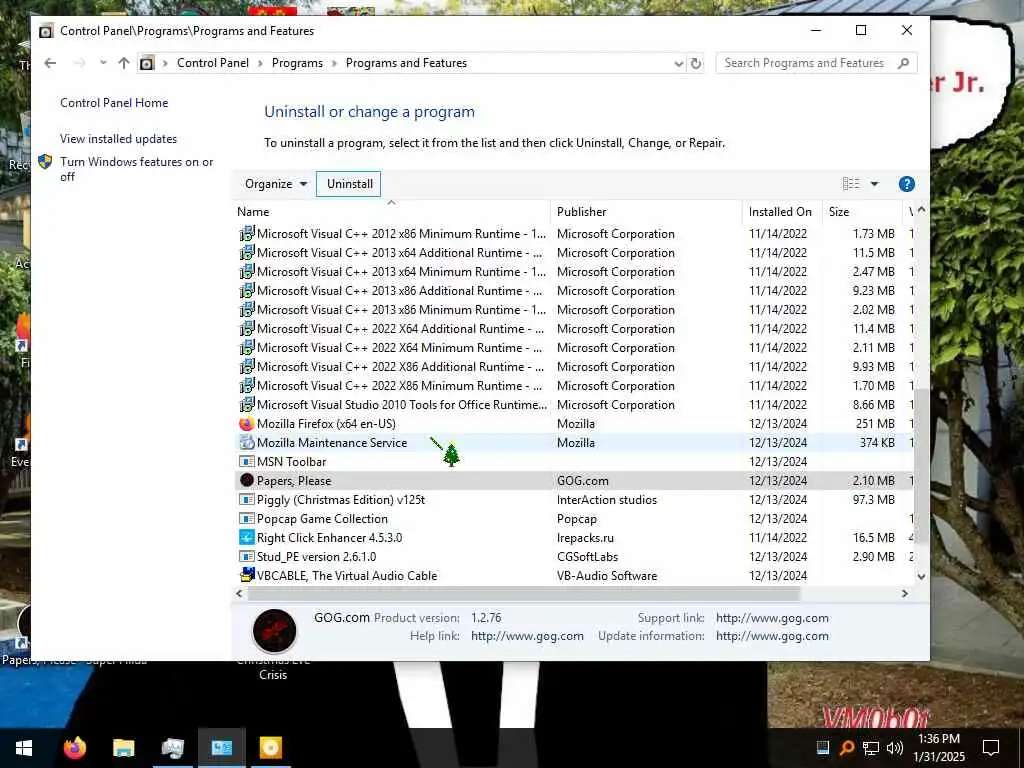Select the MSN Toolbar icon
The width and height of the screenshot is (1024, 768).
[246, 462]
